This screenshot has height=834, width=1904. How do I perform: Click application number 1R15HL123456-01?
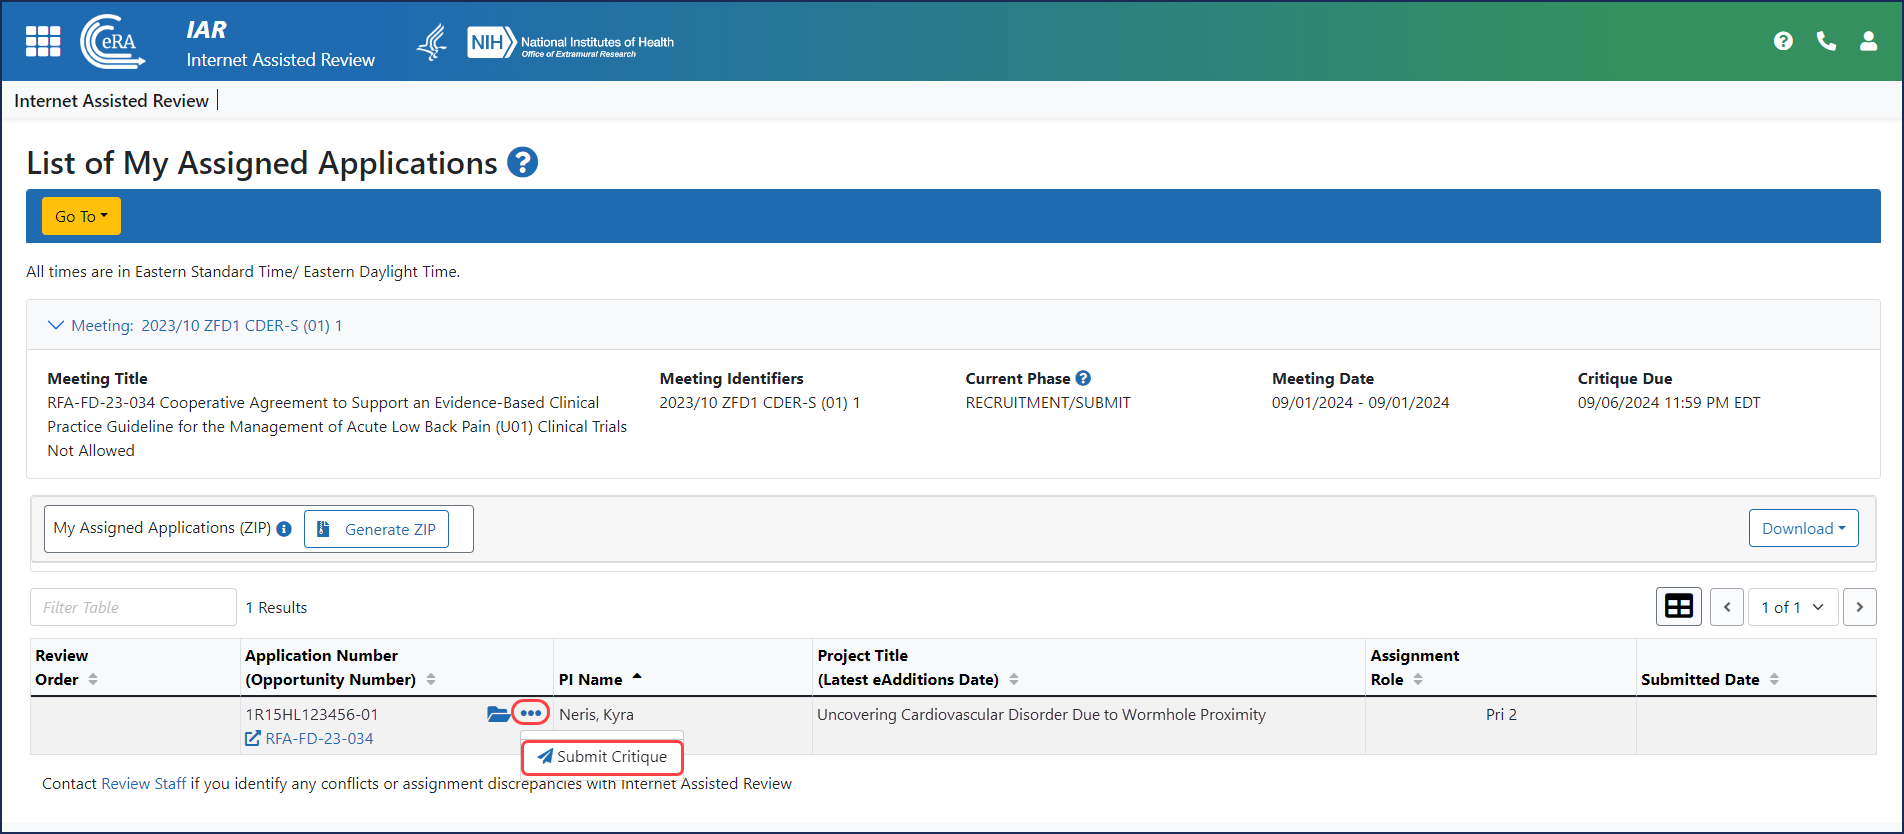312,714
